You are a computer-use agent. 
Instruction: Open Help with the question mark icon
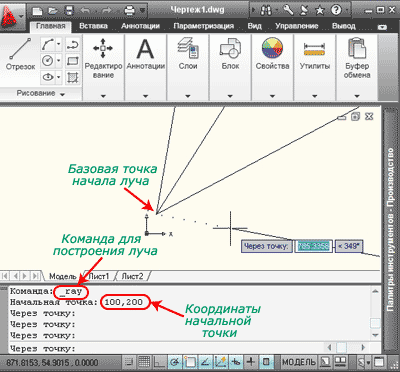[x=336, y=11]
